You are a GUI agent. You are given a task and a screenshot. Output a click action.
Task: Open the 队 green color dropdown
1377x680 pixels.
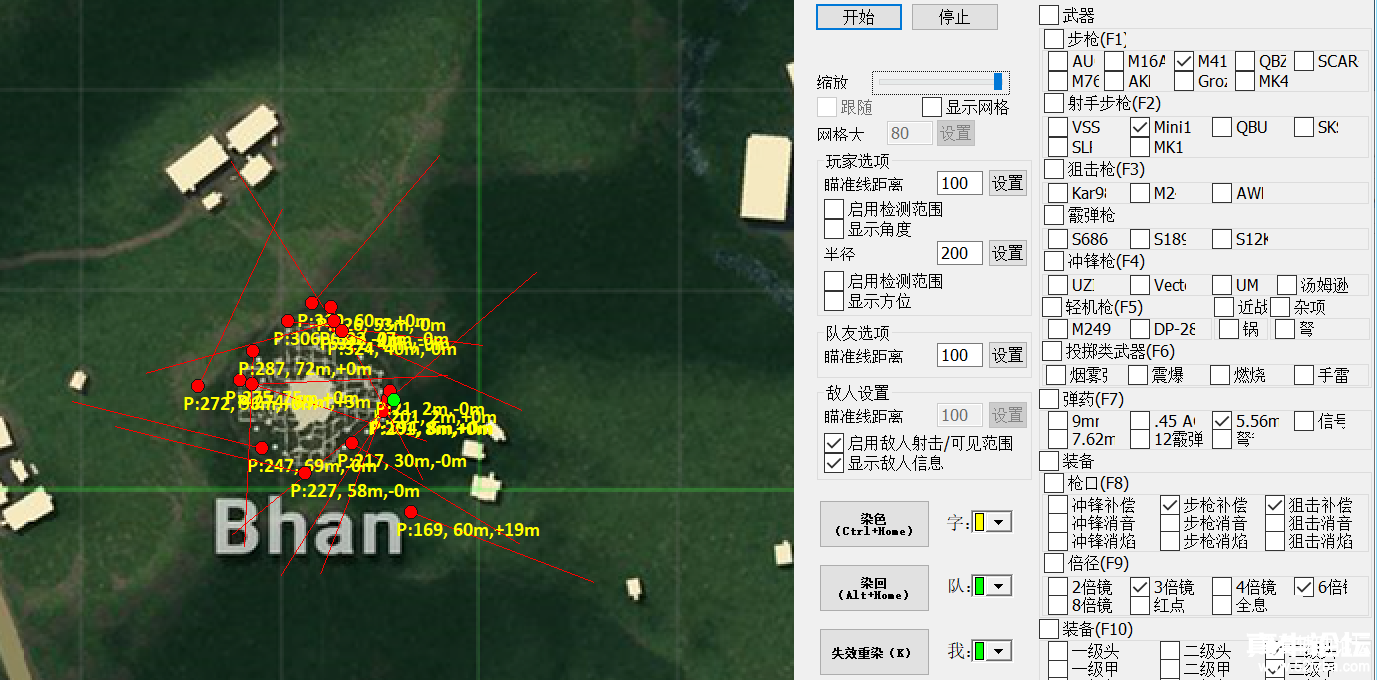(993, 585)
